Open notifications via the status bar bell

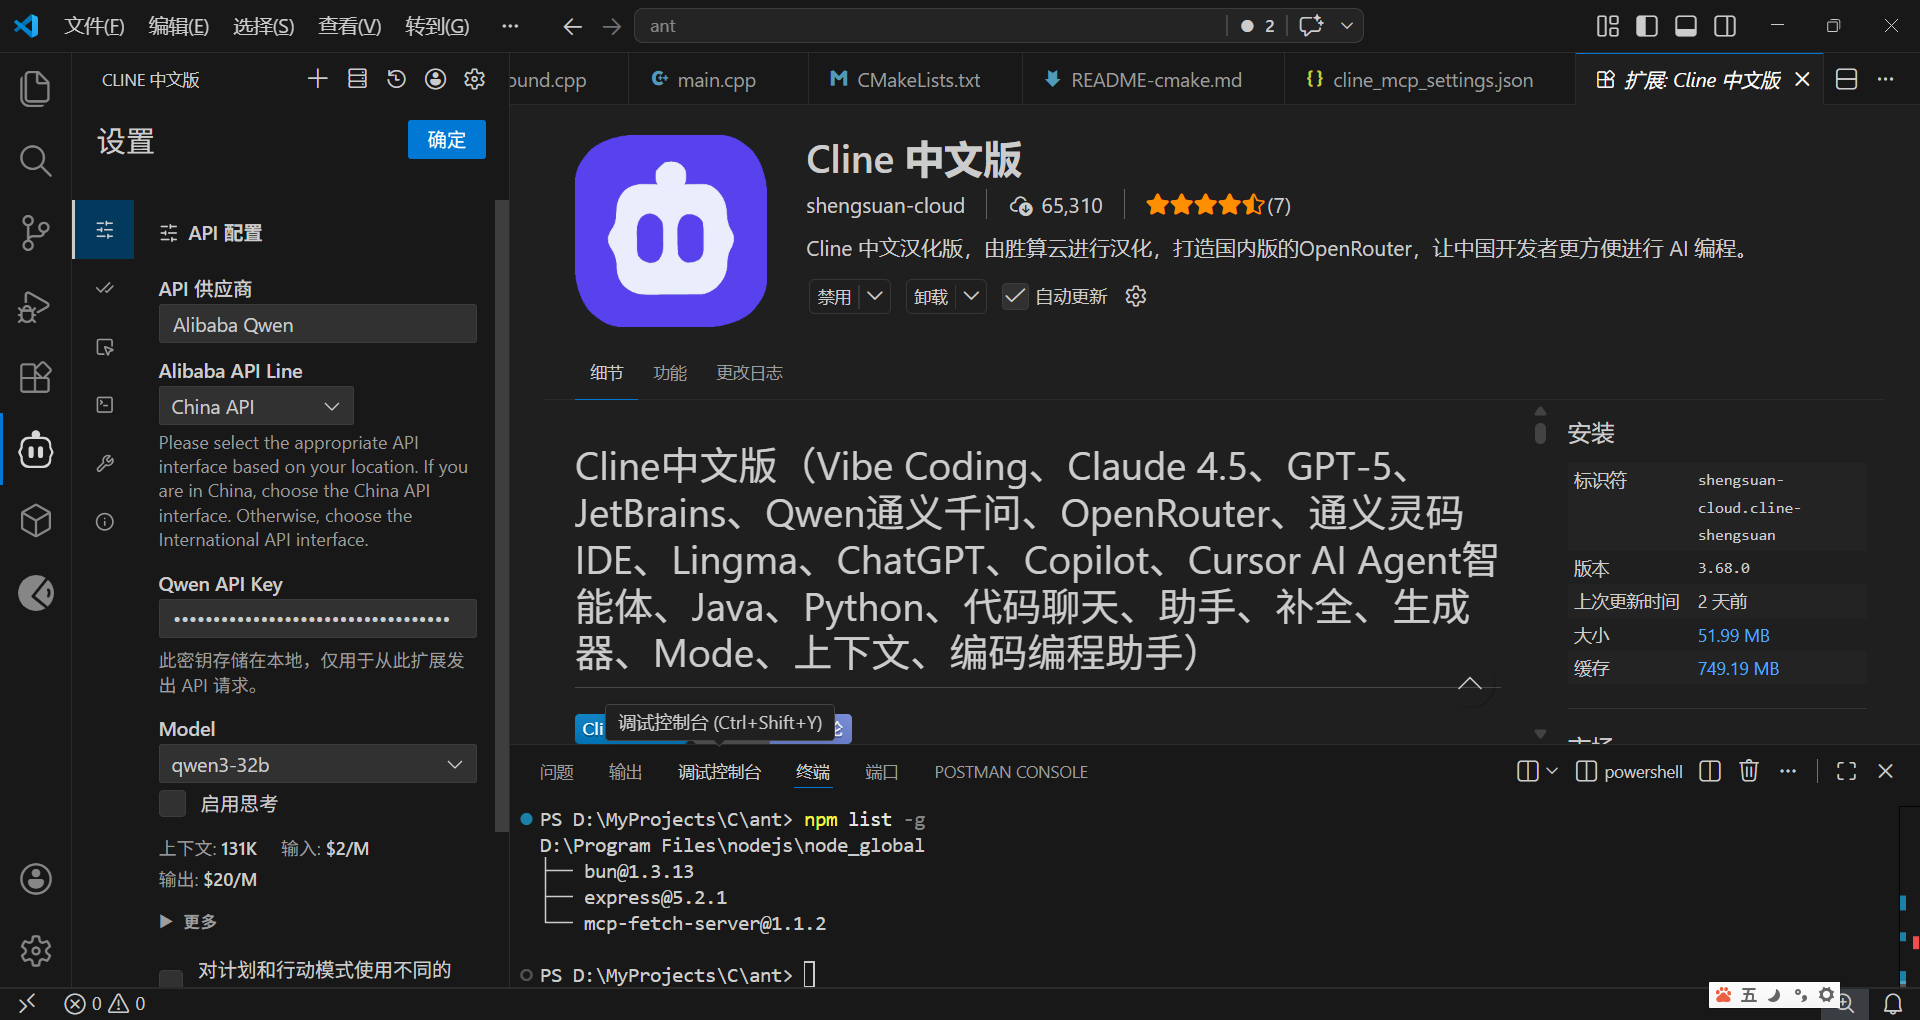click(1893, 1004)
